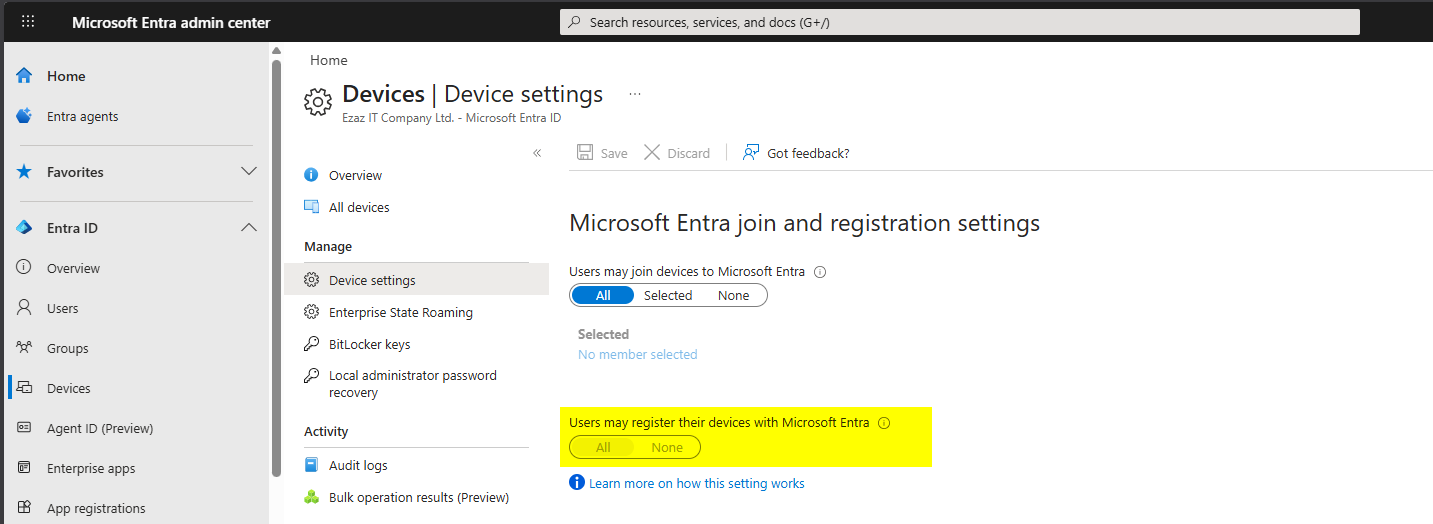Open the app launcher waffle icon

click(28, 22)
